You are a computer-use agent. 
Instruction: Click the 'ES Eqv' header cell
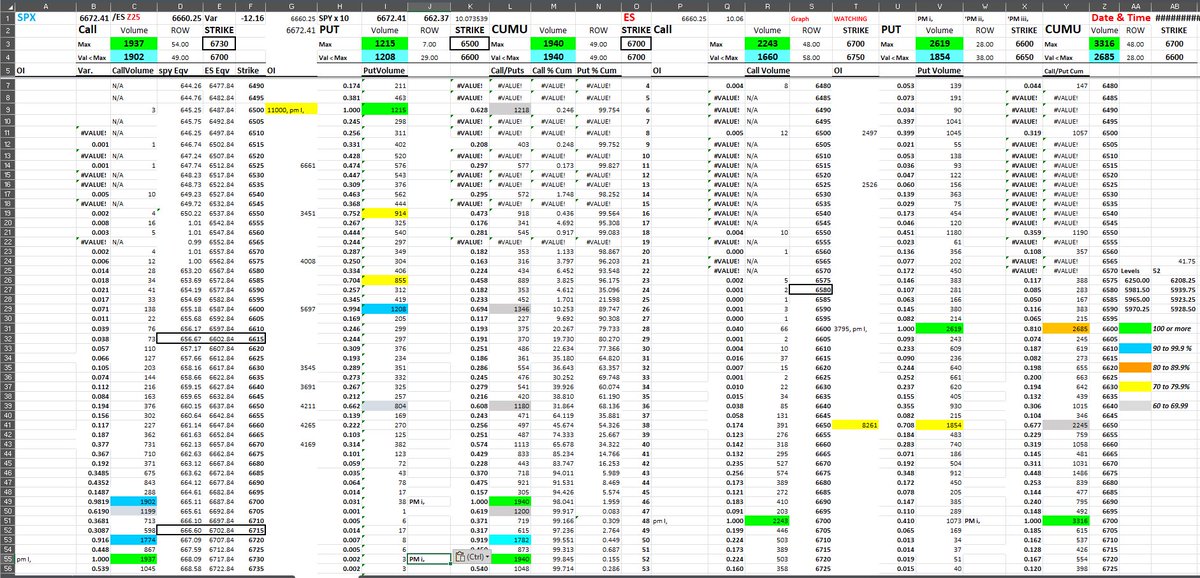[221, 71]
